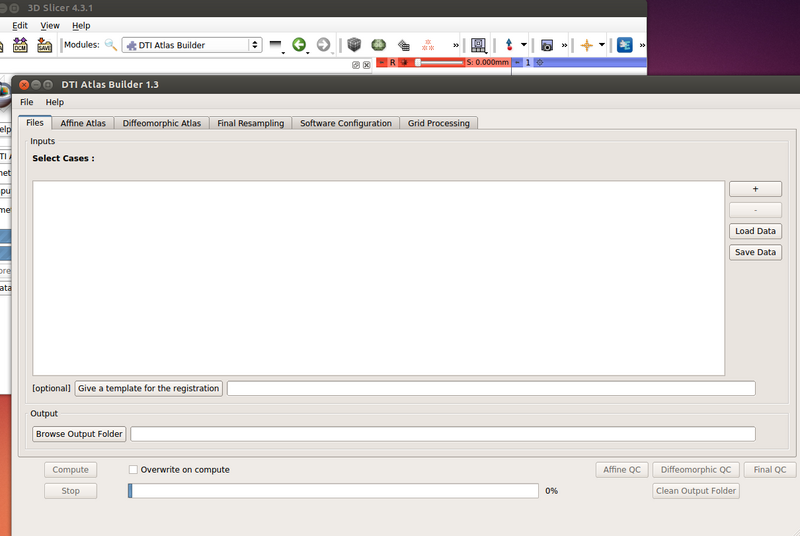Enable Overwrite on compute checkbox
The height and width of the screenshot is (536, 800).
133,469
